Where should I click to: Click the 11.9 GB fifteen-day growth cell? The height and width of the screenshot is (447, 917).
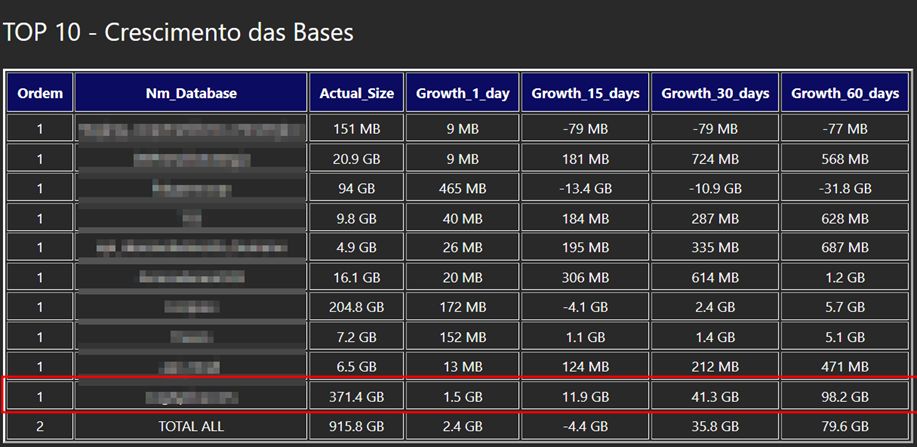click(585, 397)
